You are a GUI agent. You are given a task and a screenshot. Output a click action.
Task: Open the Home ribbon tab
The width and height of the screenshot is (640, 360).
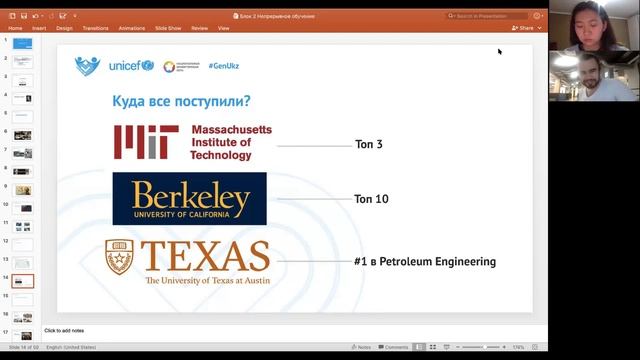point(15,28)
